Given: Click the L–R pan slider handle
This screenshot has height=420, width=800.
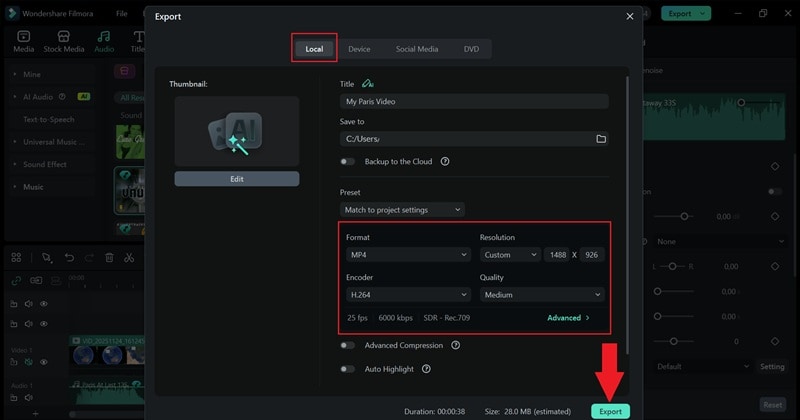Looking at the screenshot, I should click(x=672, y=266).
